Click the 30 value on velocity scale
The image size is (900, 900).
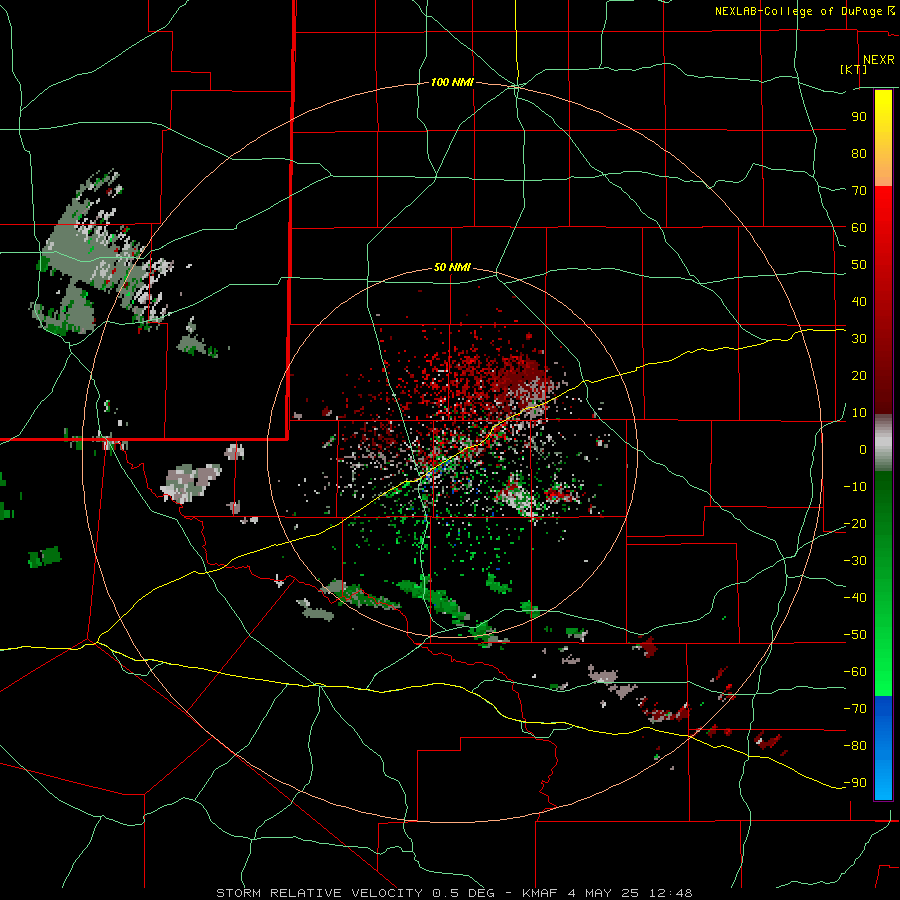(859, 339)
